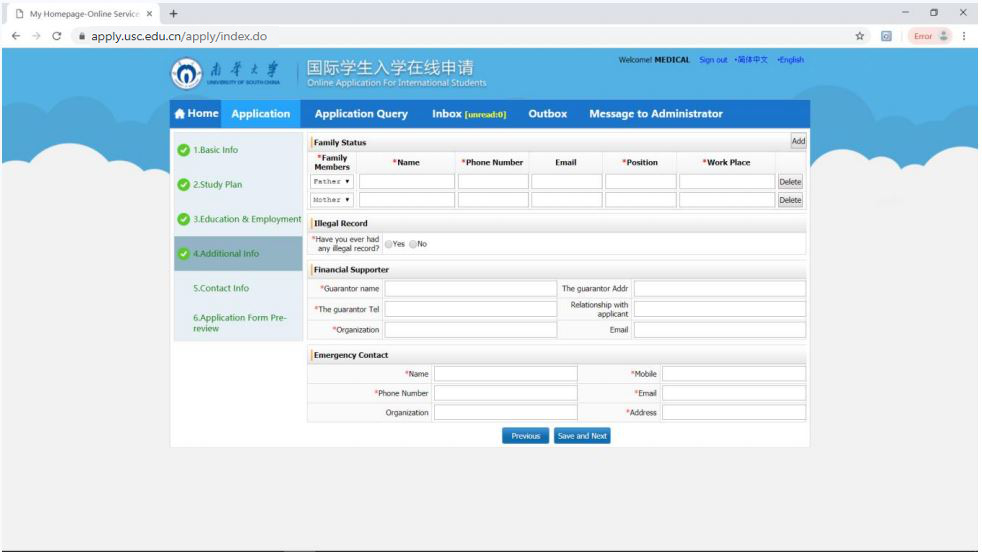Viewport: 982px width, 552px height.
Task: Go to the Inbox tab
Action: coord(468,114)
